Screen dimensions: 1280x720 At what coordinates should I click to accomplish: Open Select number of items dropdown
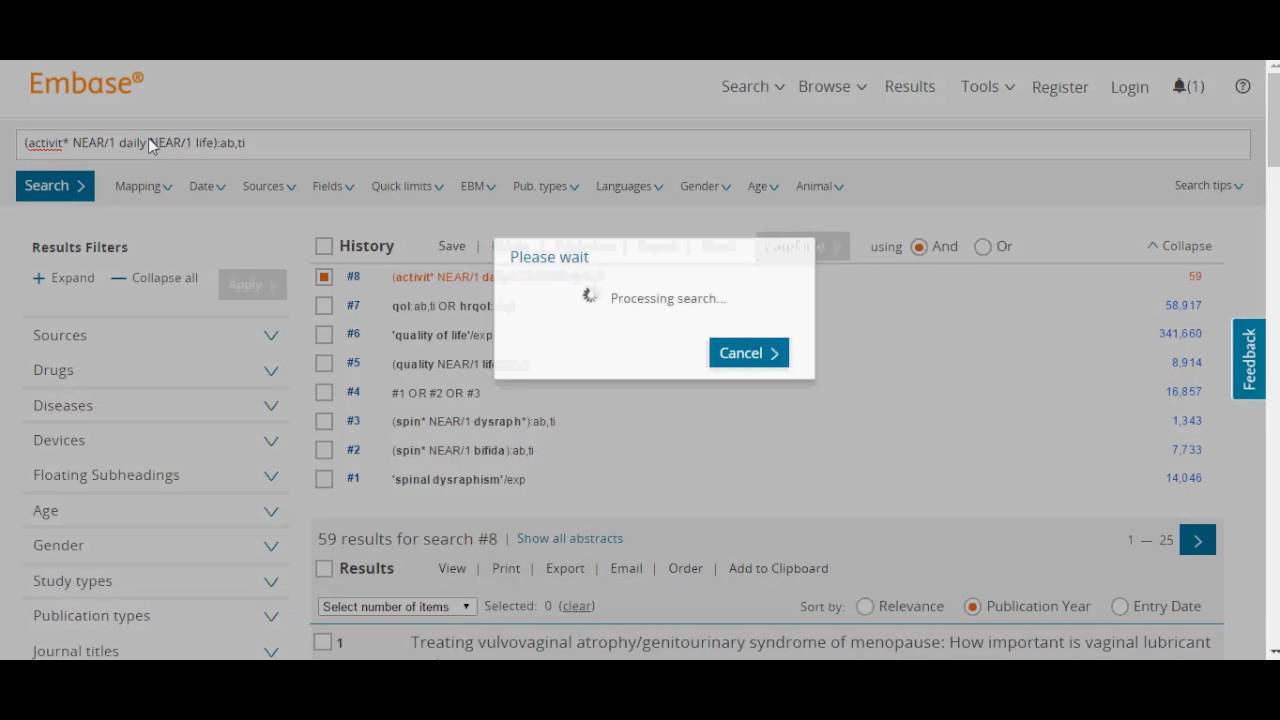pos(397,606)
